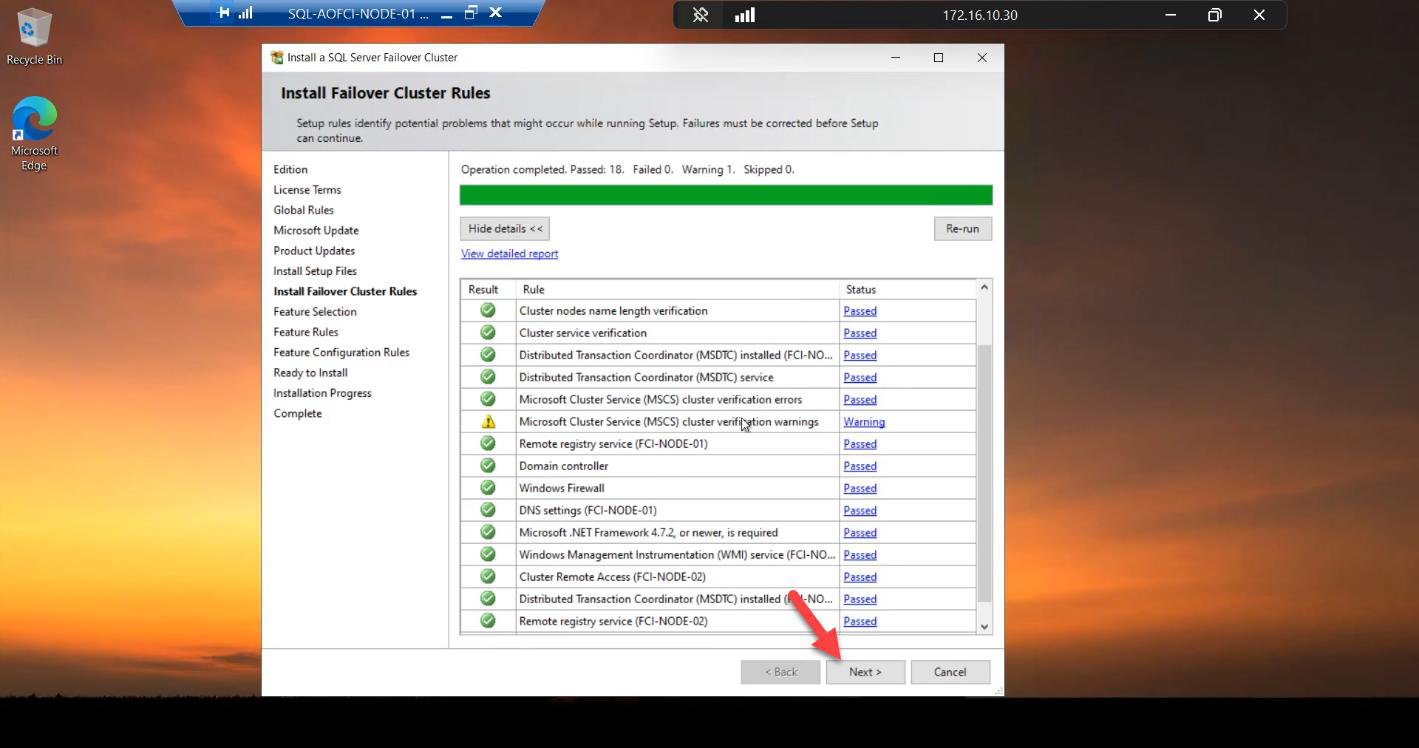Click the signal bars icon on the 172.16.10.30 bar
The width and height of the screenshot is (1419, 748).
pos(745,15)
